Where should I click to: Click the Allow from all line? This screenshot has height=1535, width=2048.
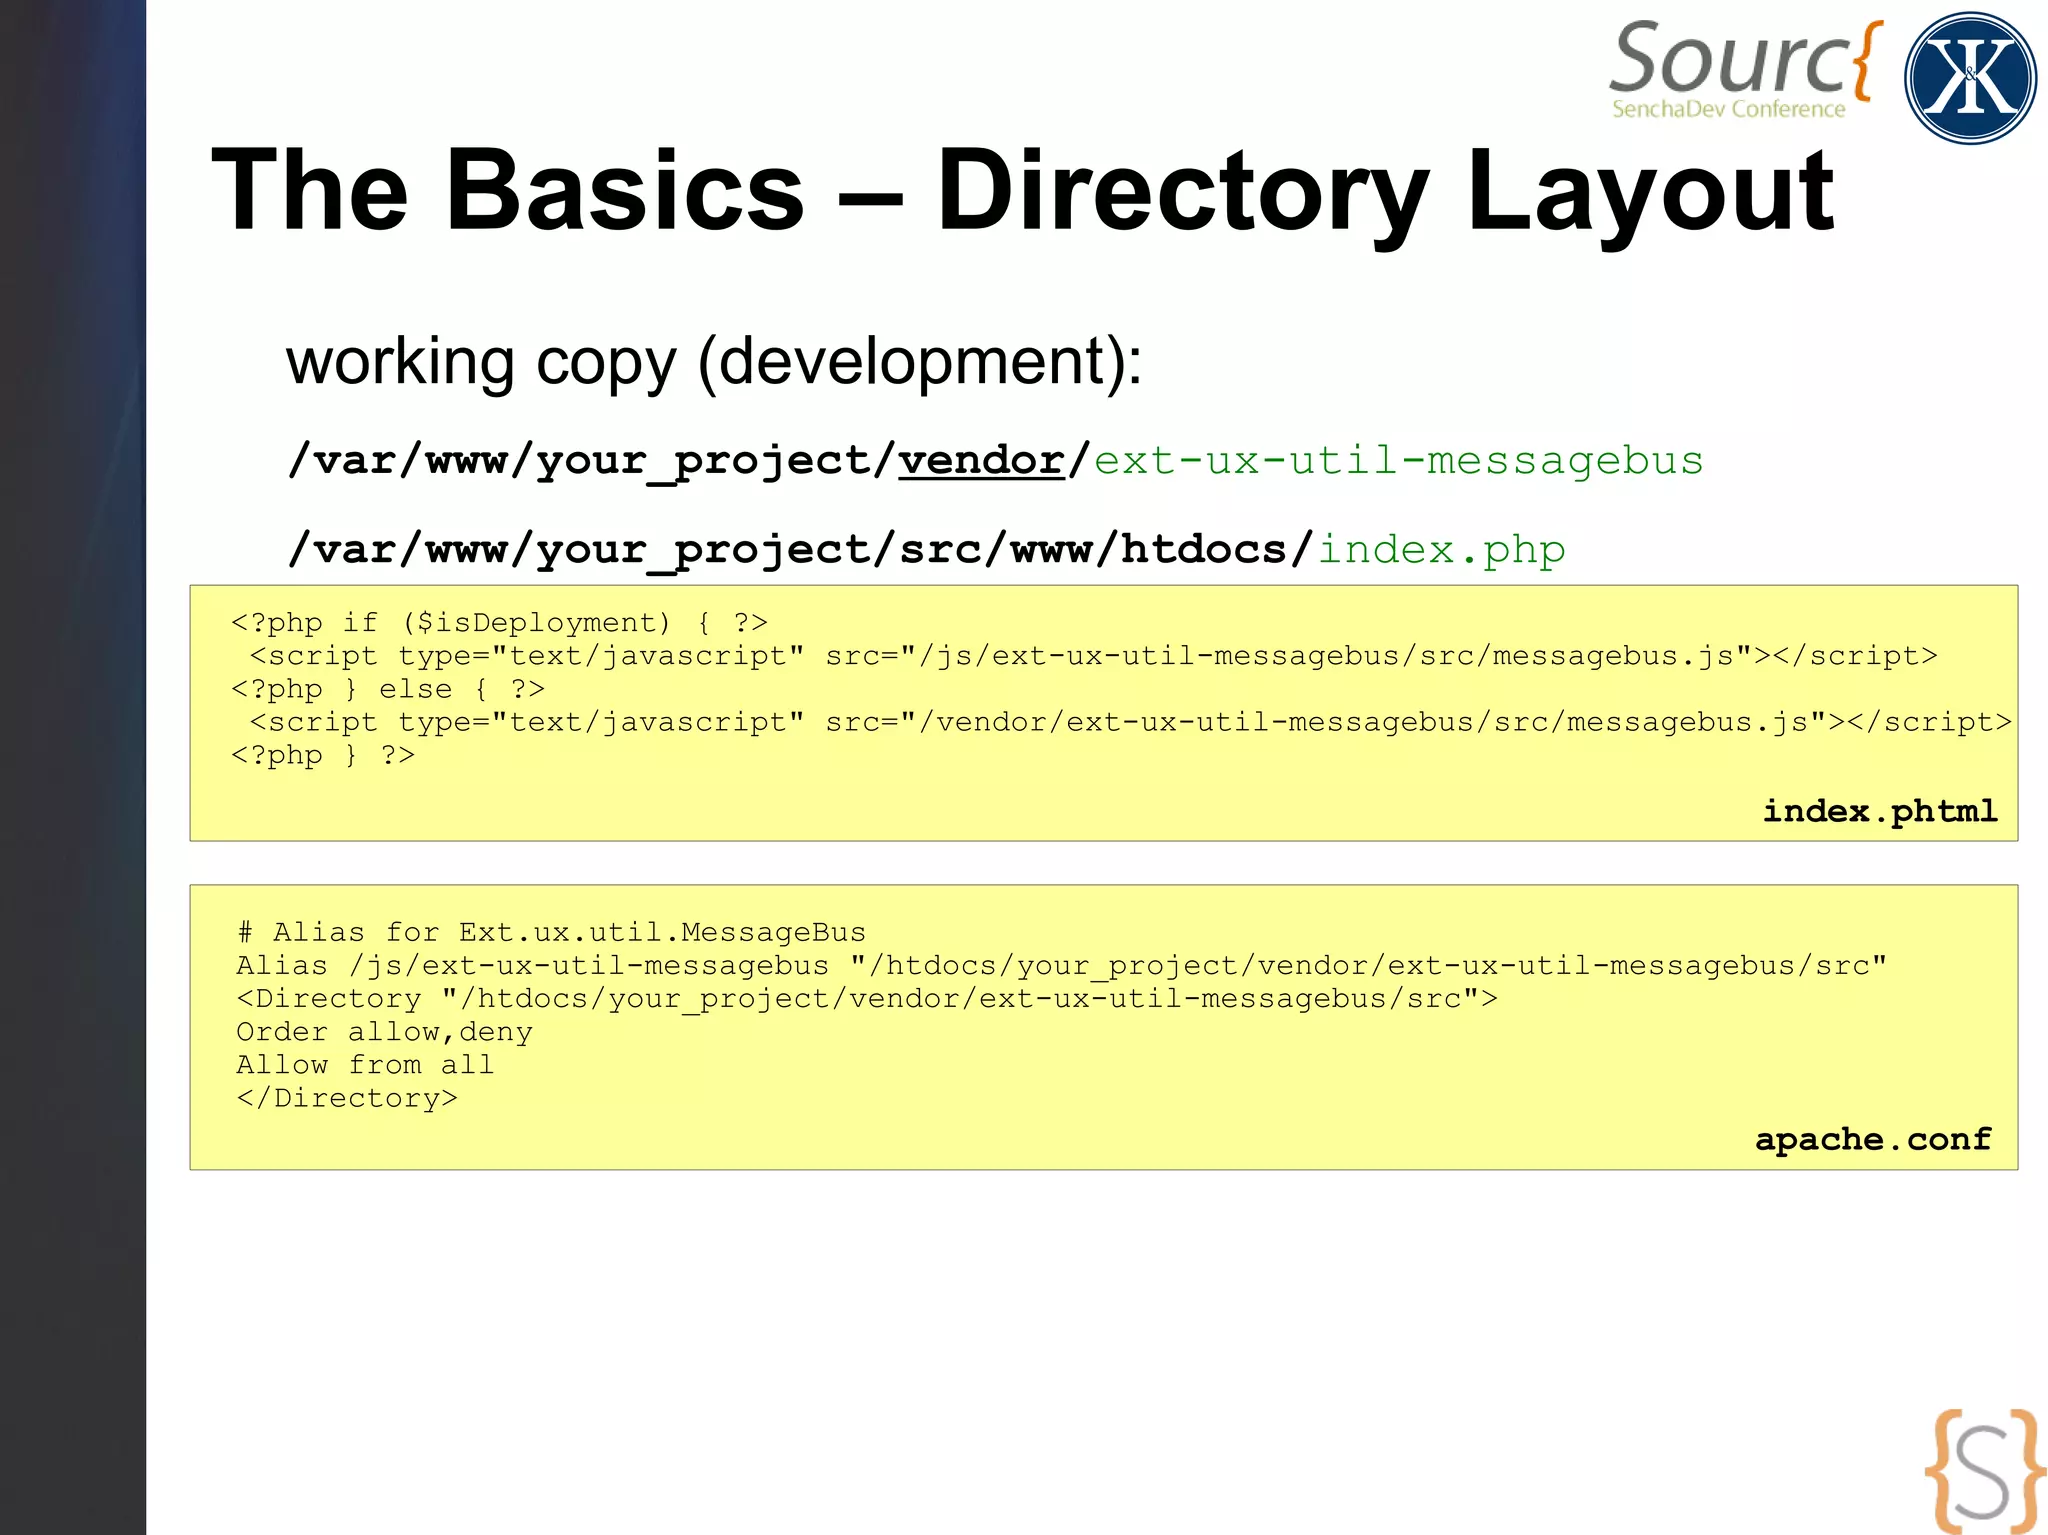365,1064
